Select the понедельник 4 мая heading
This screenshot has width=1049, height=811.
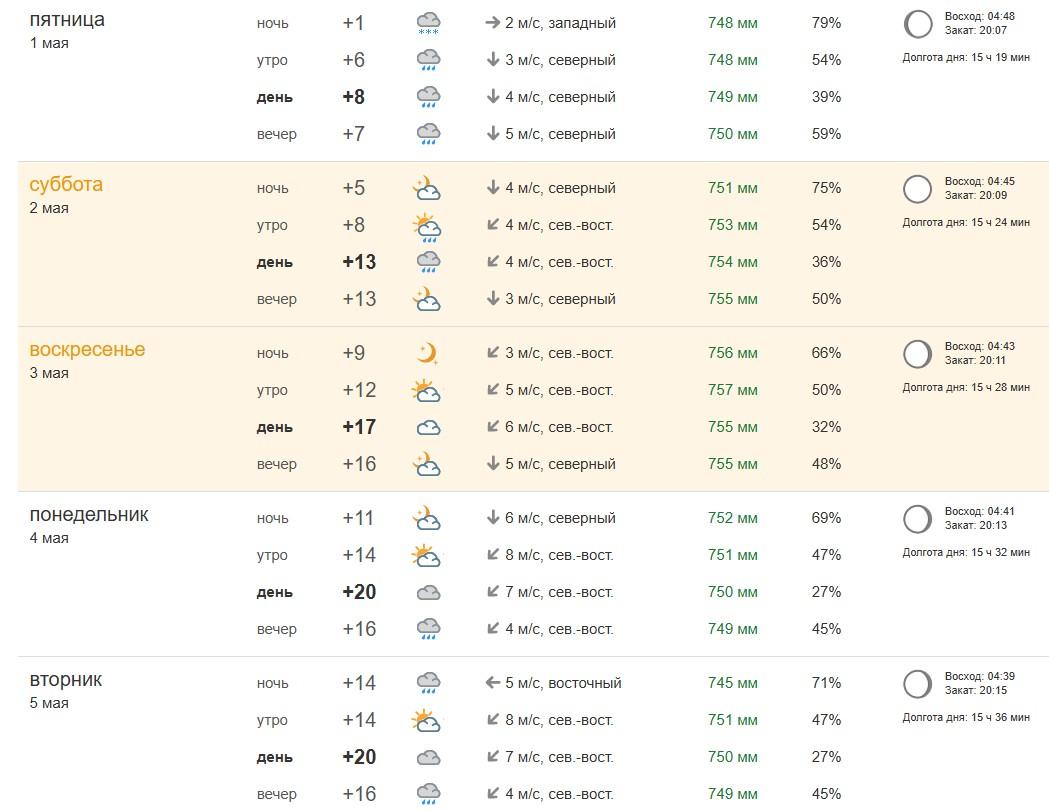coord(89,515)
